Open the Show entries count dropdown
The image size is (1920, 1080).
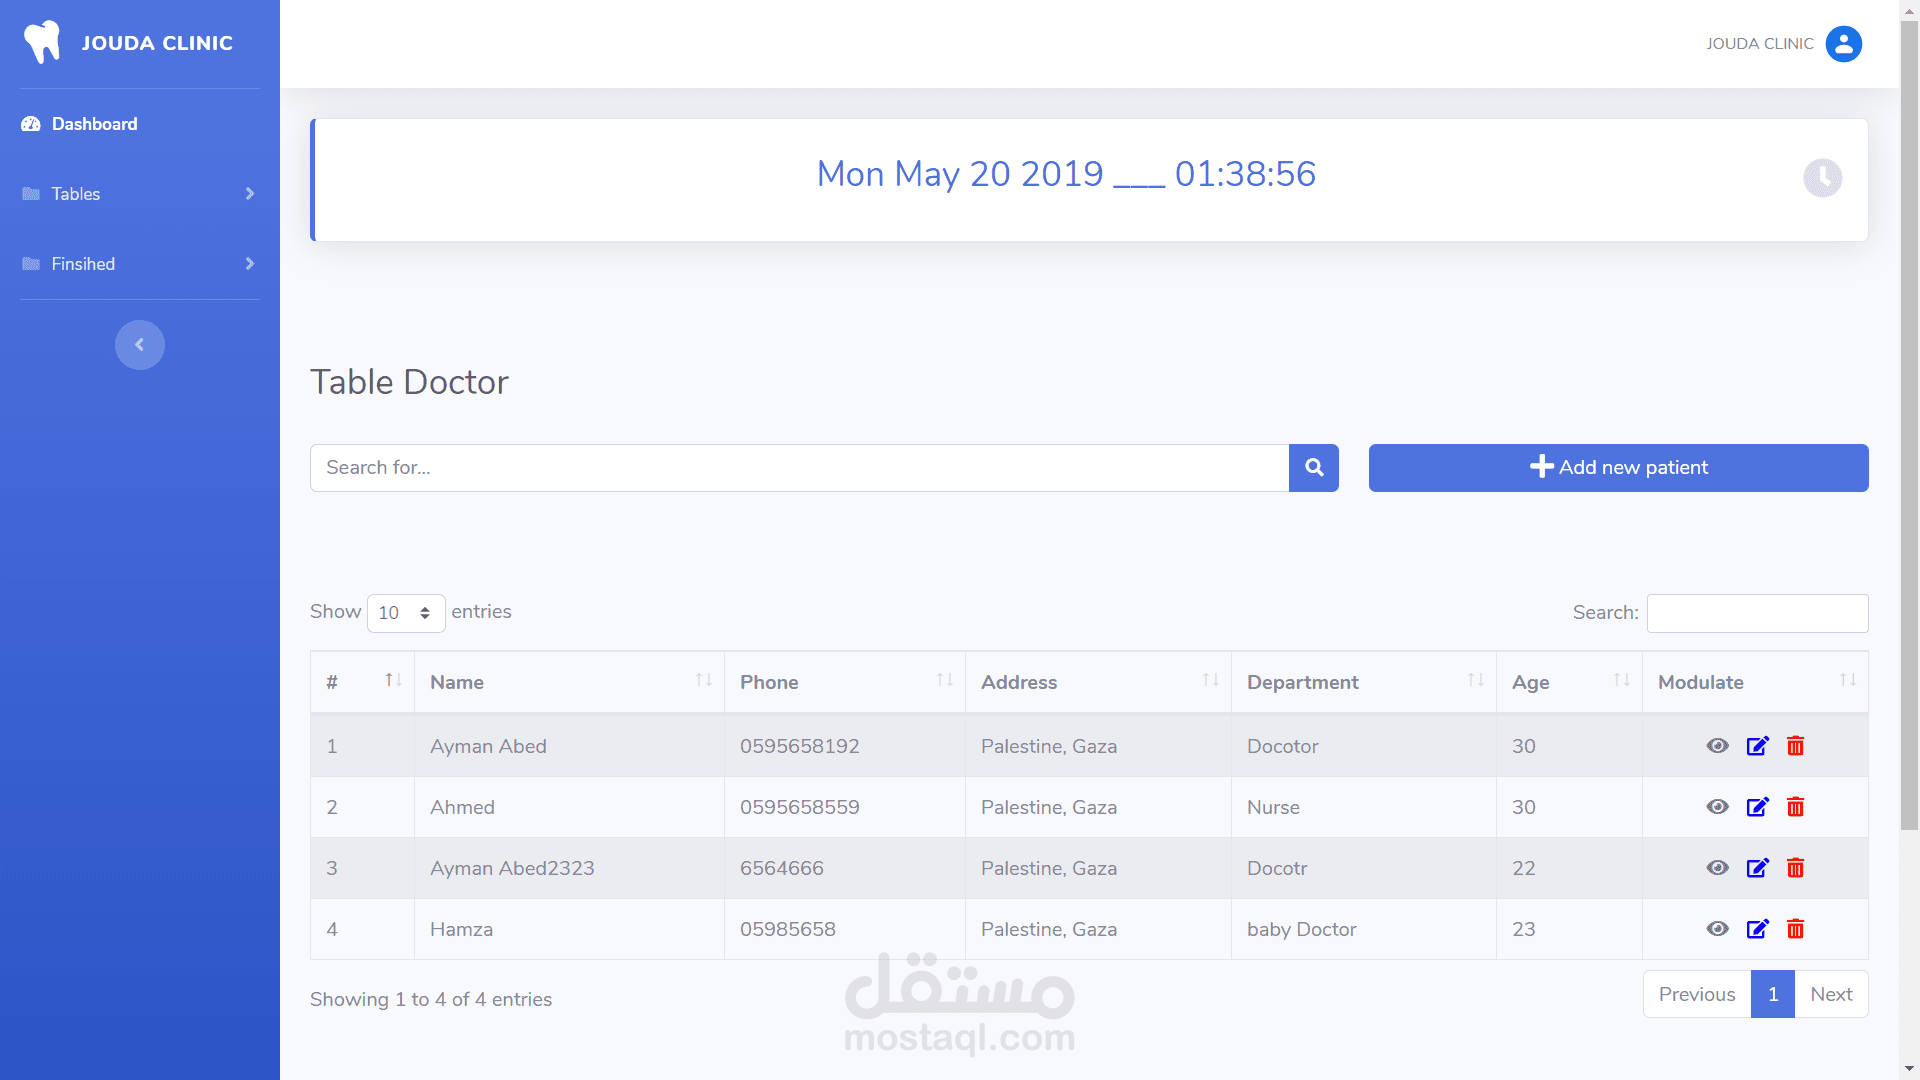[x=405, y=613]
